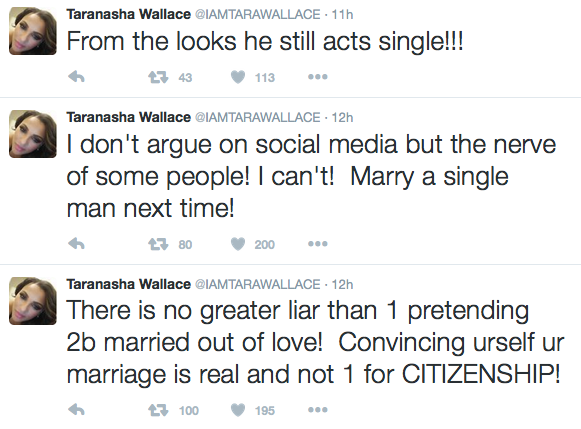Click profile avatar on the third tweet
The height and width of the screenshot is (429, 581).
click(x=33, y=301)
